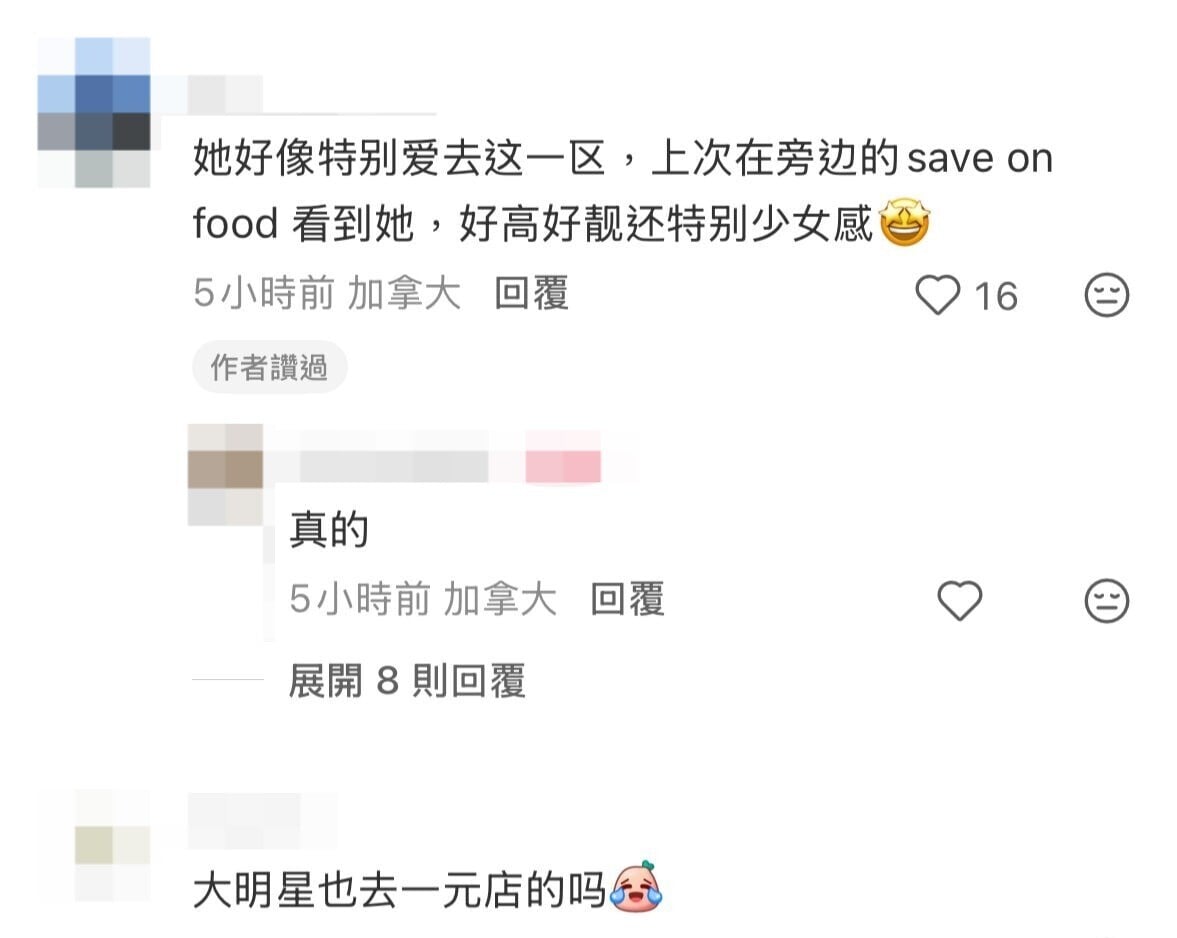Click the crying-laughing emoji in last comment

637,888
